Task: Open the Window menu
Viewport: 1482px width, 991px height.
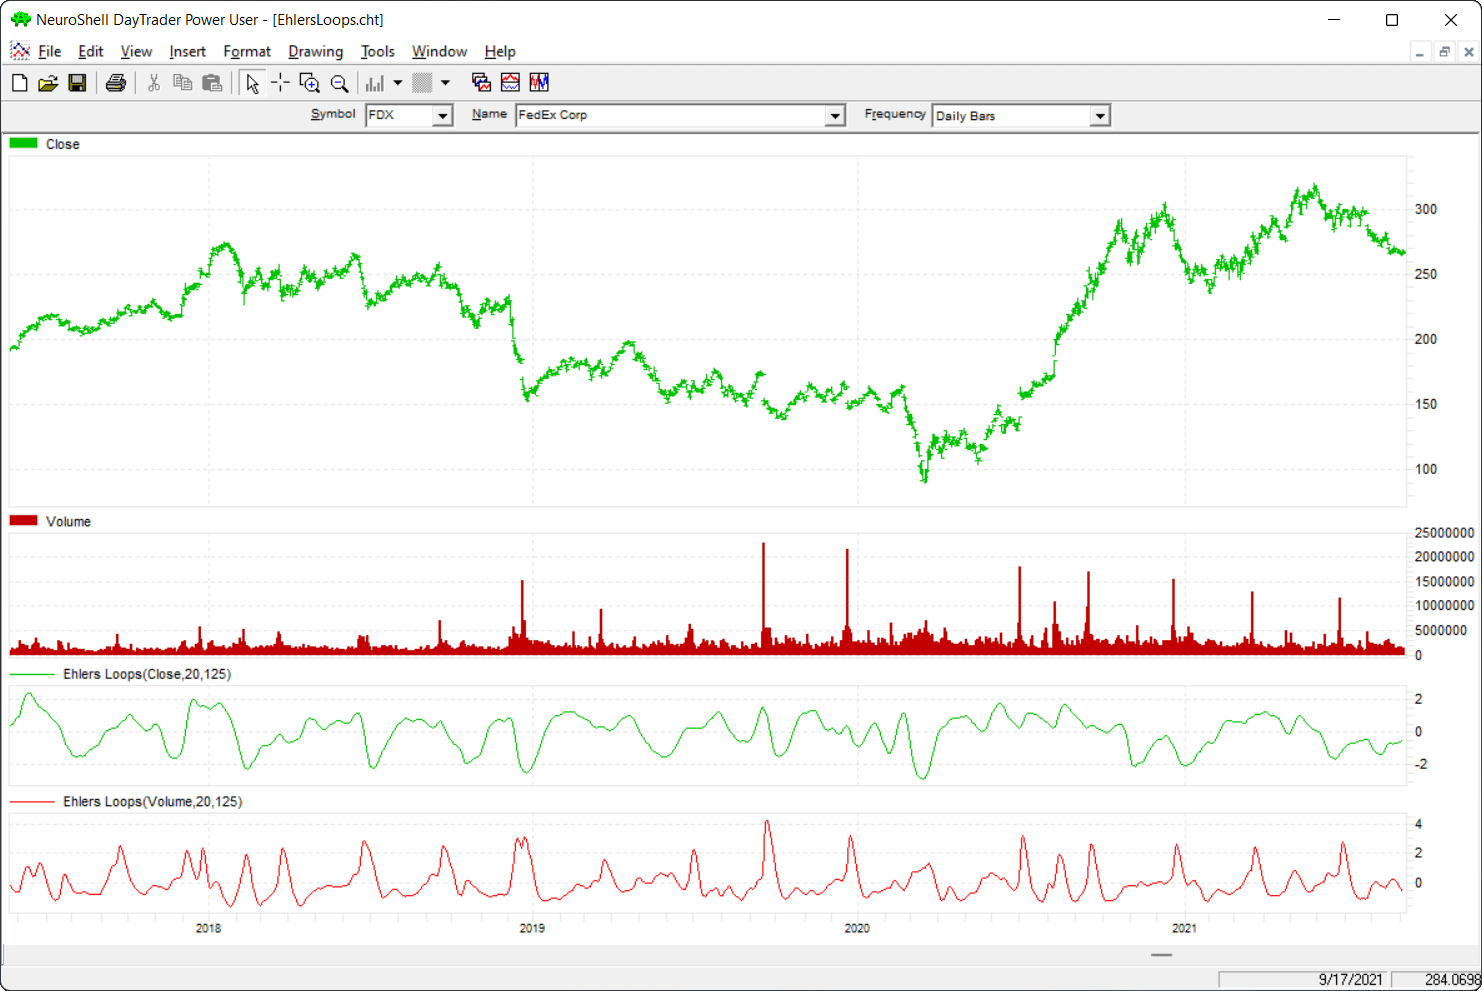Action: pyautogui.click(x=439, y=51)
